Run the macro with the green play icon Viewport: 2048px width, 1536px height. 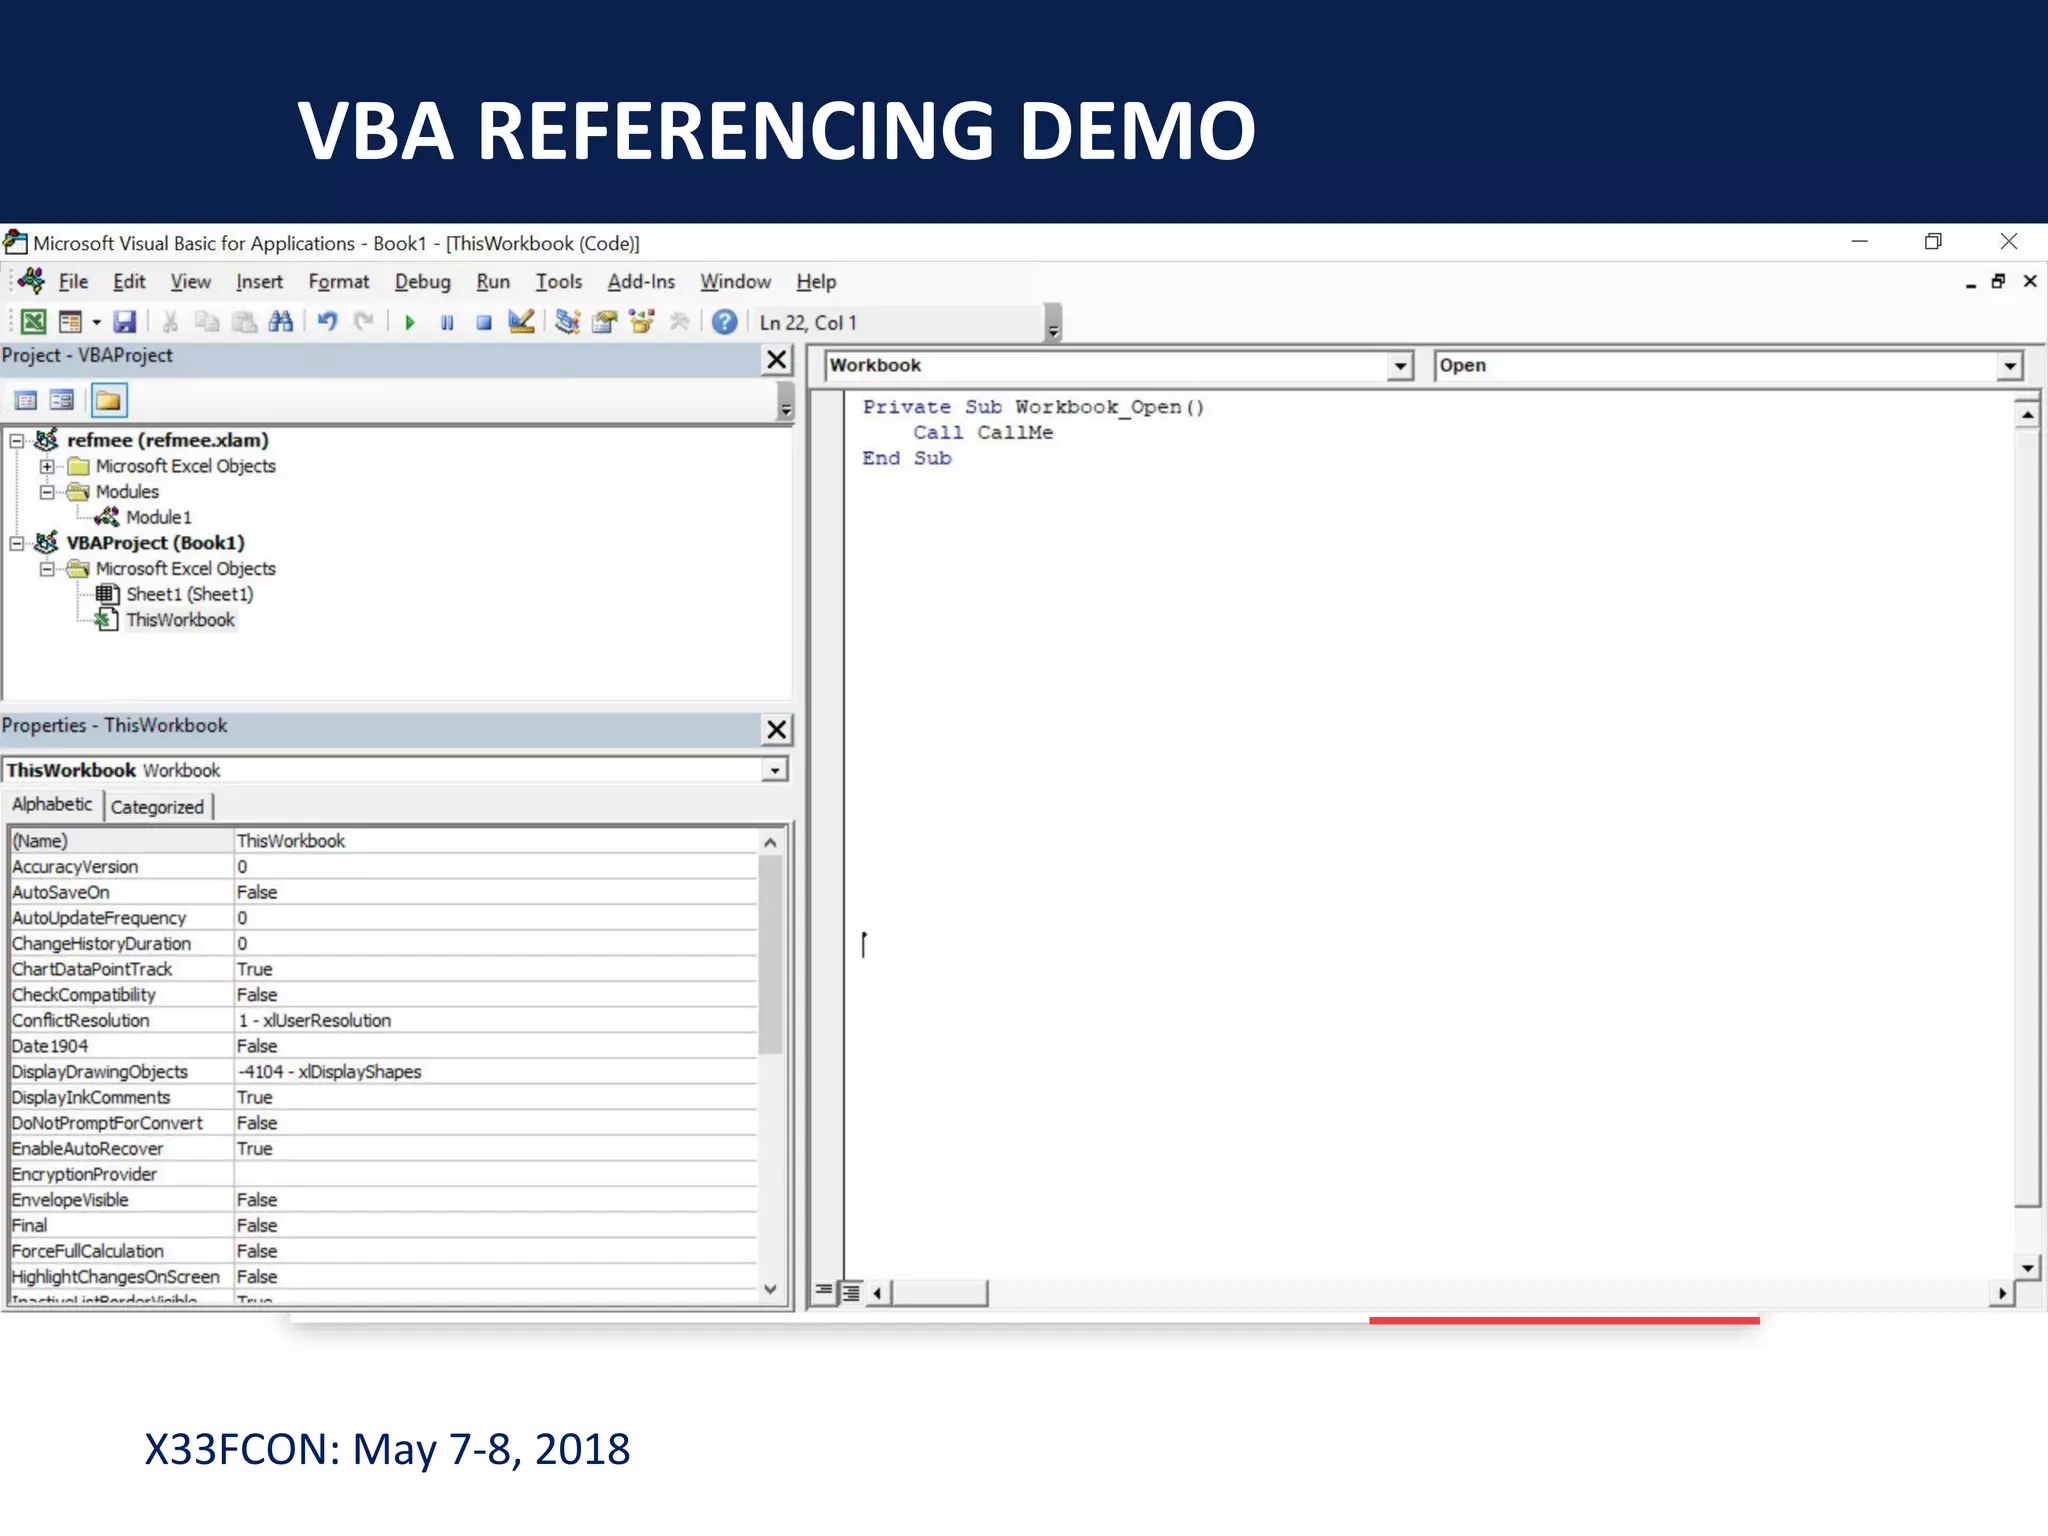tap(410, 322)
